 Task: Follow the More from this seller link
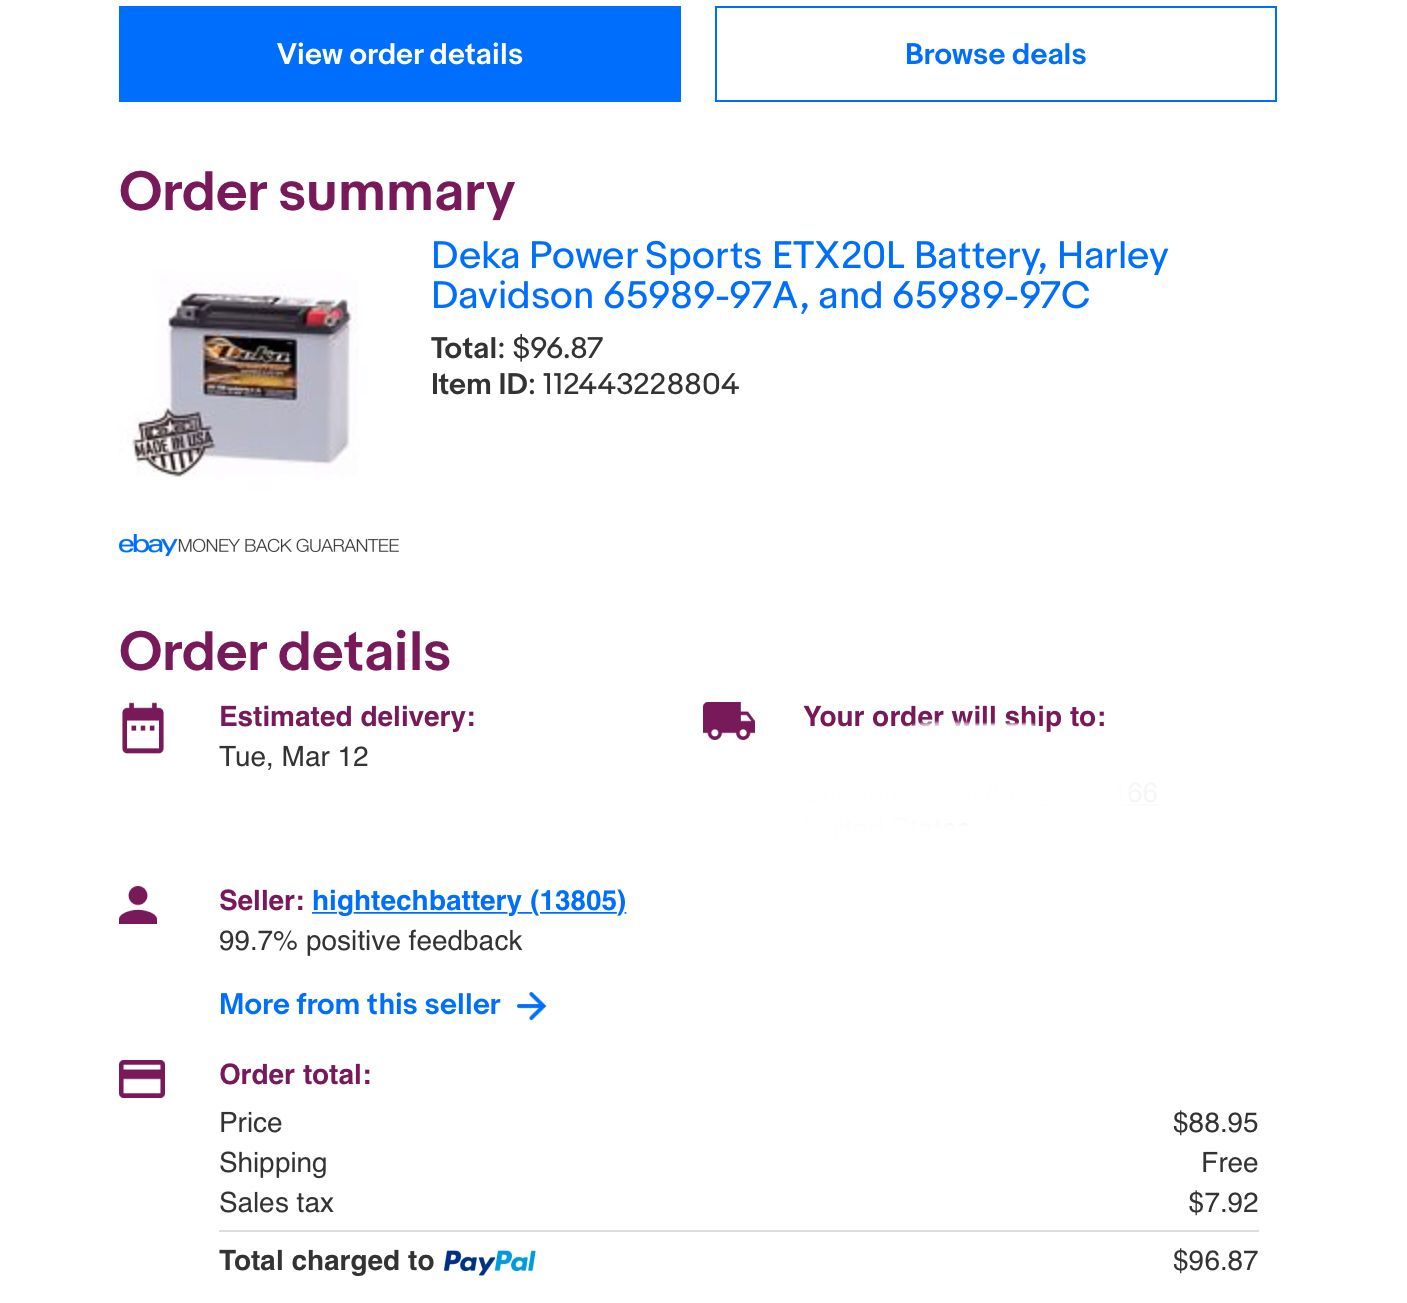(360, 1005)
